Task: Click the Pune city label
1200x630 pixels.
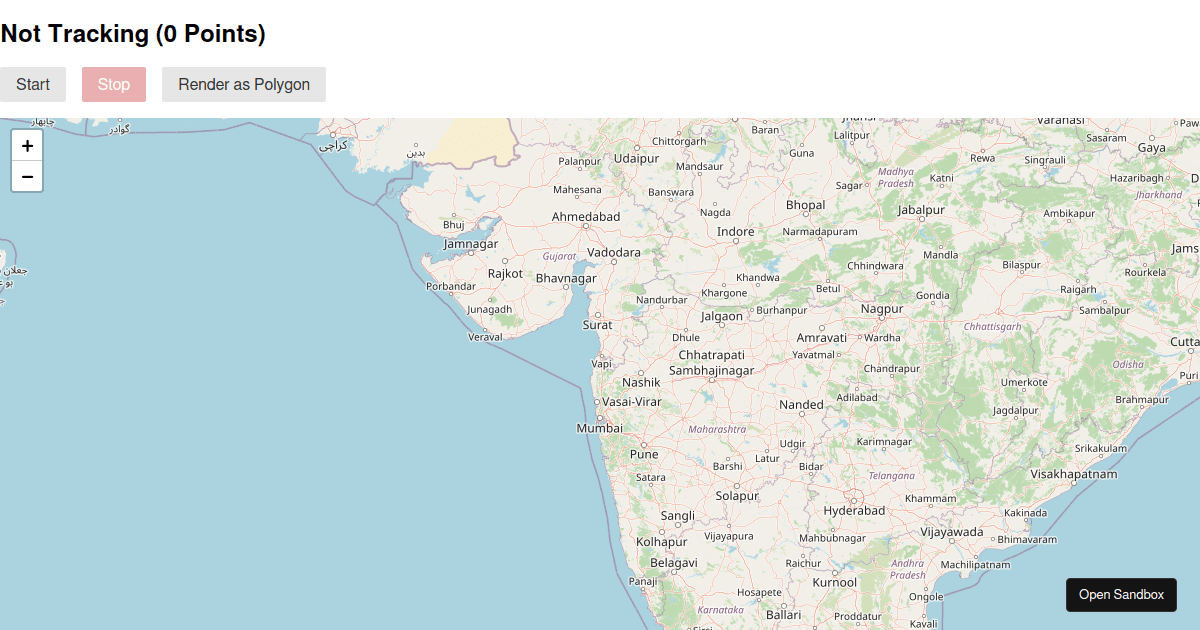Action: (644, 454)
